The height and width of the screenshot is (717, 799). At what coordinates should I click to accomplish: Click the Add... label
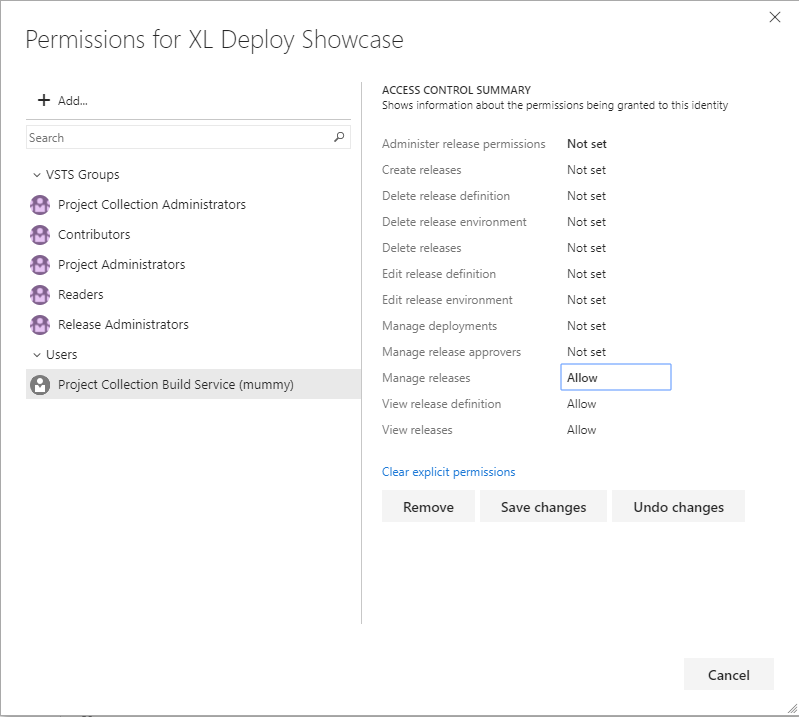coord(72,101)
